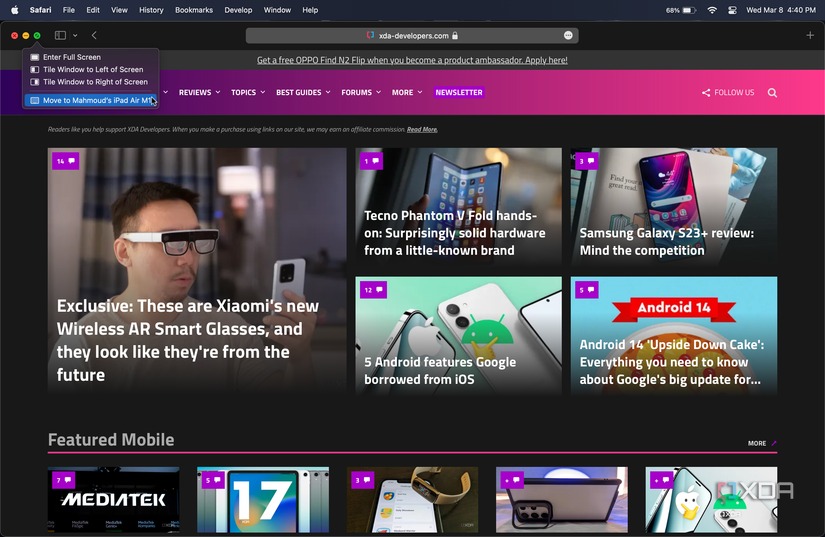Open the Edit menu
Screen dimensions: 825x537
[93, 10]
